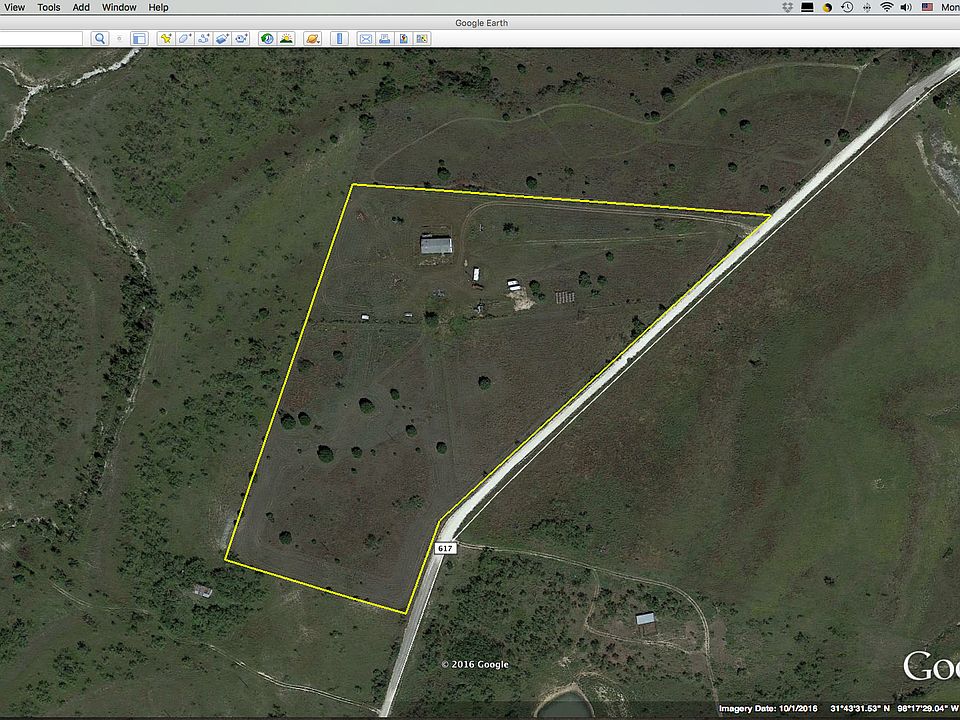Click the crosshair menu bar icon
Image resolution: width=960 pixels, height=720 pixels.
point(867,7)
